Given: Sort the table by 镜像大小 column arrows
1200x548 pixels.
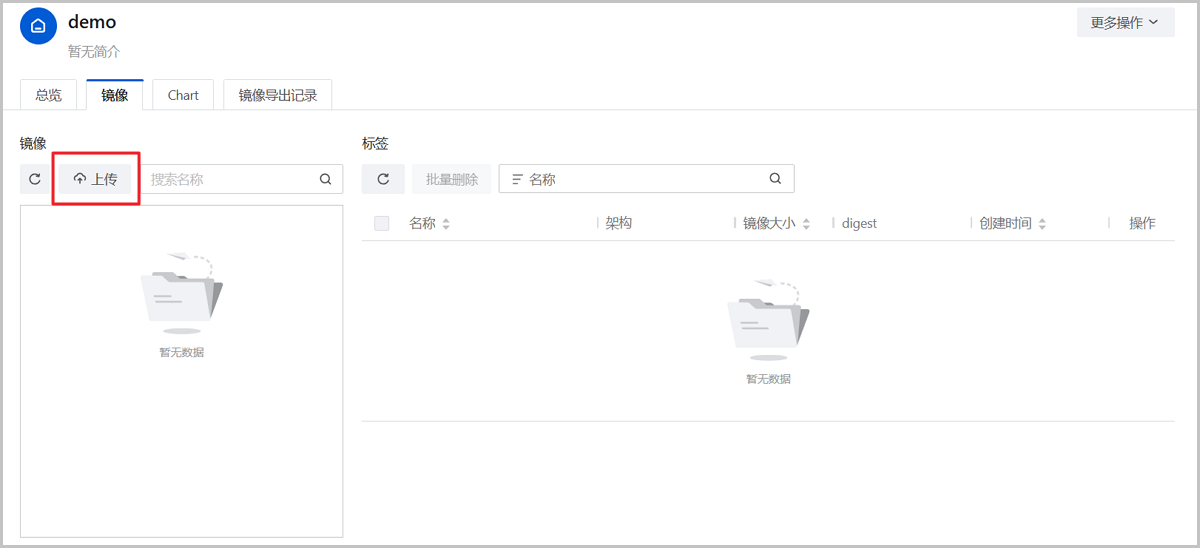Looking at the screenshot, I should pos(806,224).
